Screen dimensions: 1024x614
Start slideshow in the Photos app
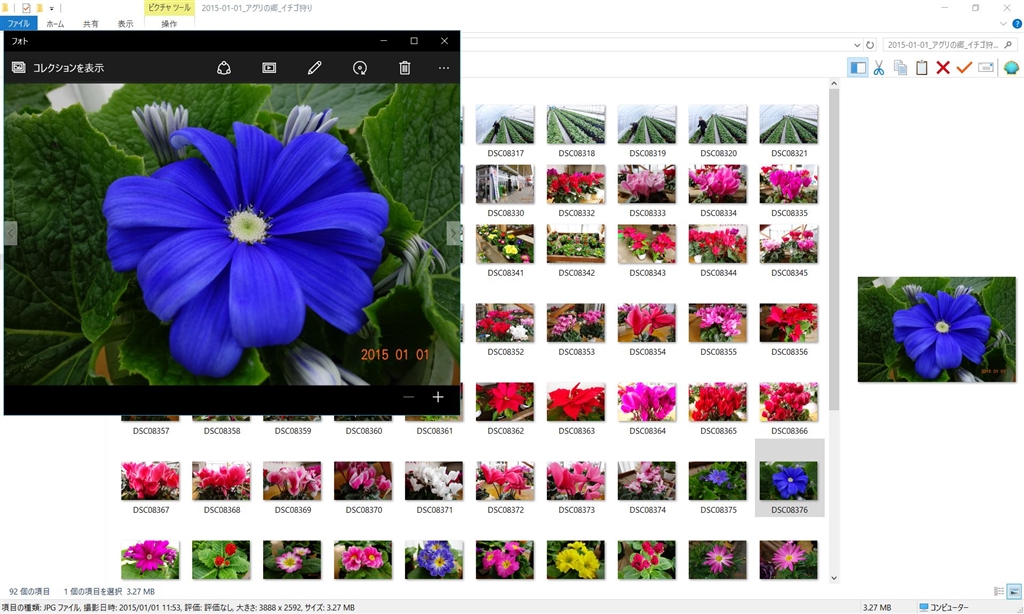click(269, 68)
